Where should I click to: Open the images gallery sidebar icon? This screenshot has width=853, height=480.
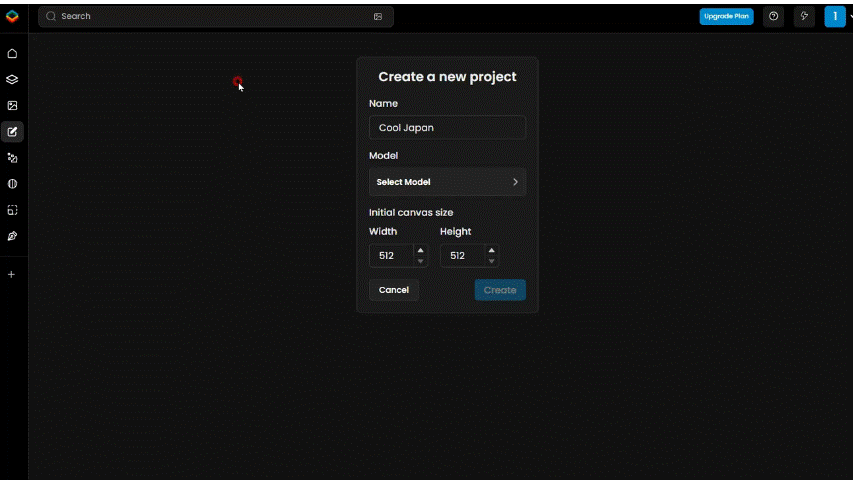tap(12, 106)
